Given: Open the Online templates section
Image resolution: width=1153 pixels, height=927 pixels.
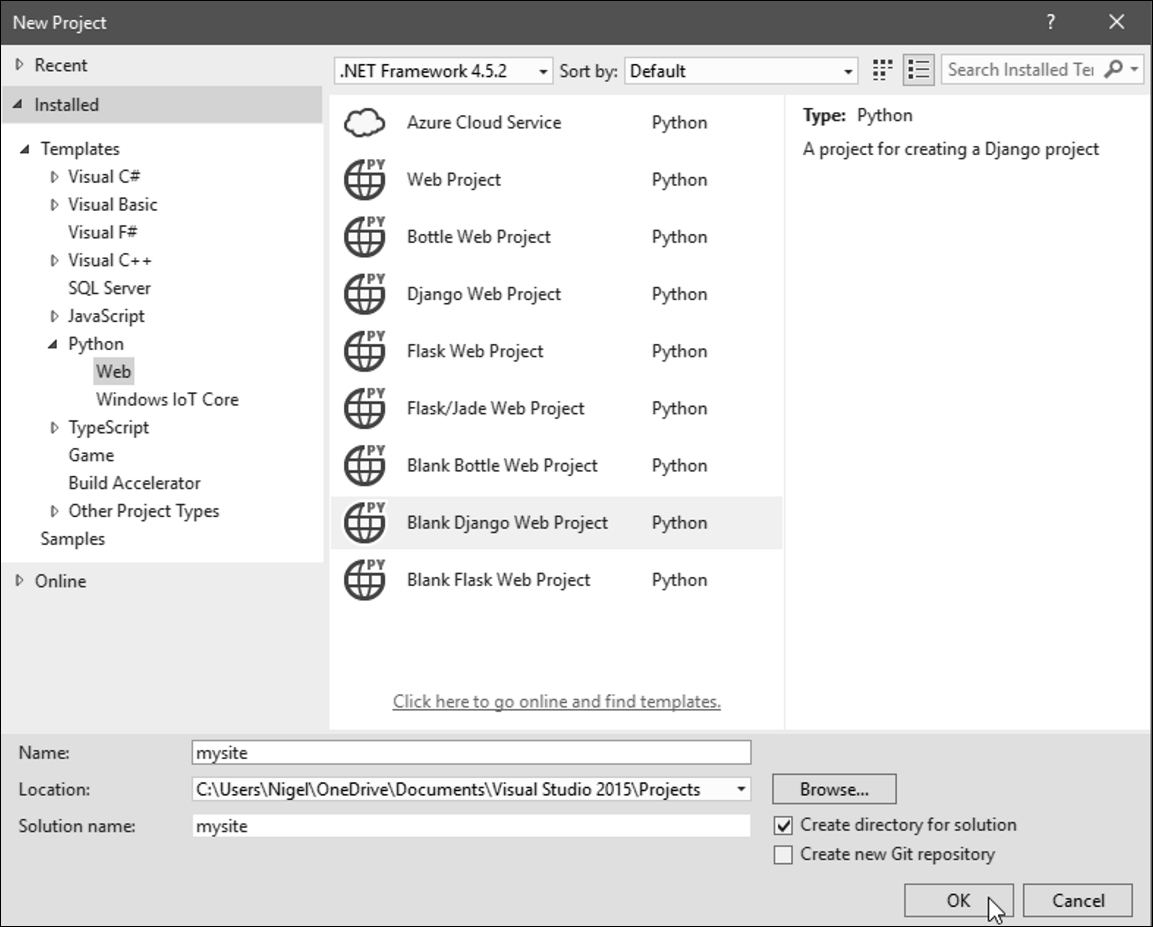Looking at the screenshot, I should coord(60,581).
